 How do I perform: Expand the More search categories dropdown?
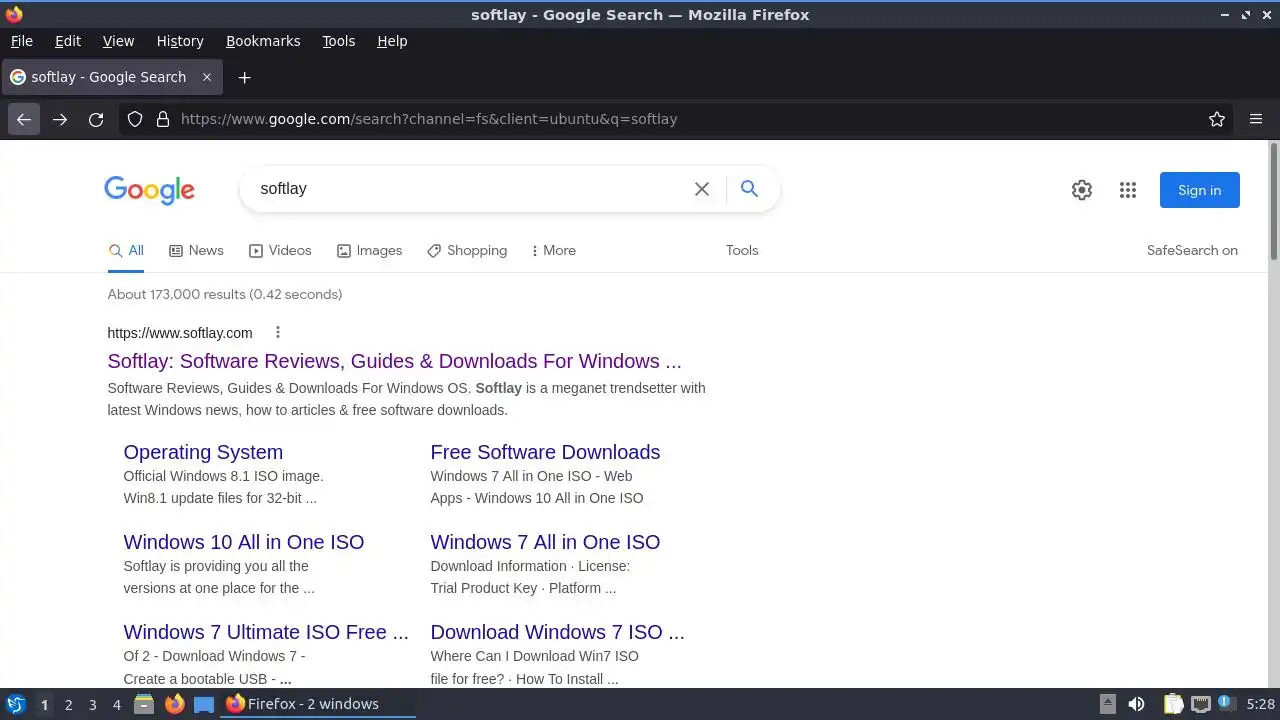(554, 251)
